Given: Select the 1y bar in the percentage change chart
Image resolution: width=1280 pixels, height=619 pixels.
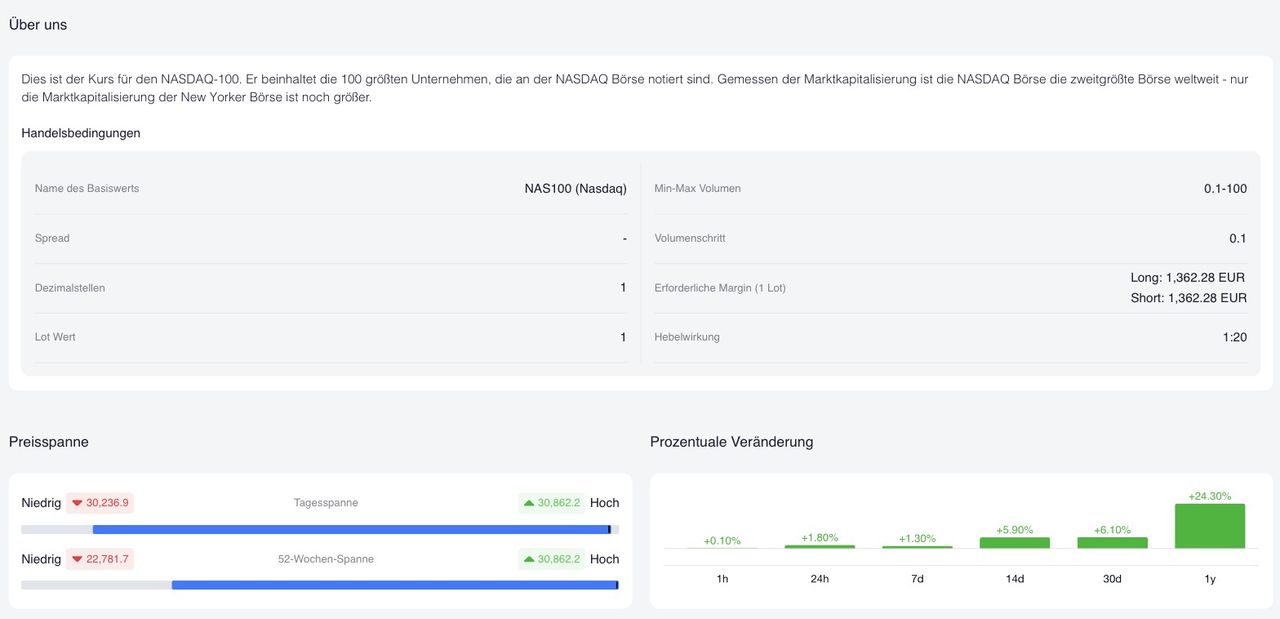Looking at the screenshot, I should [1210, 526].
